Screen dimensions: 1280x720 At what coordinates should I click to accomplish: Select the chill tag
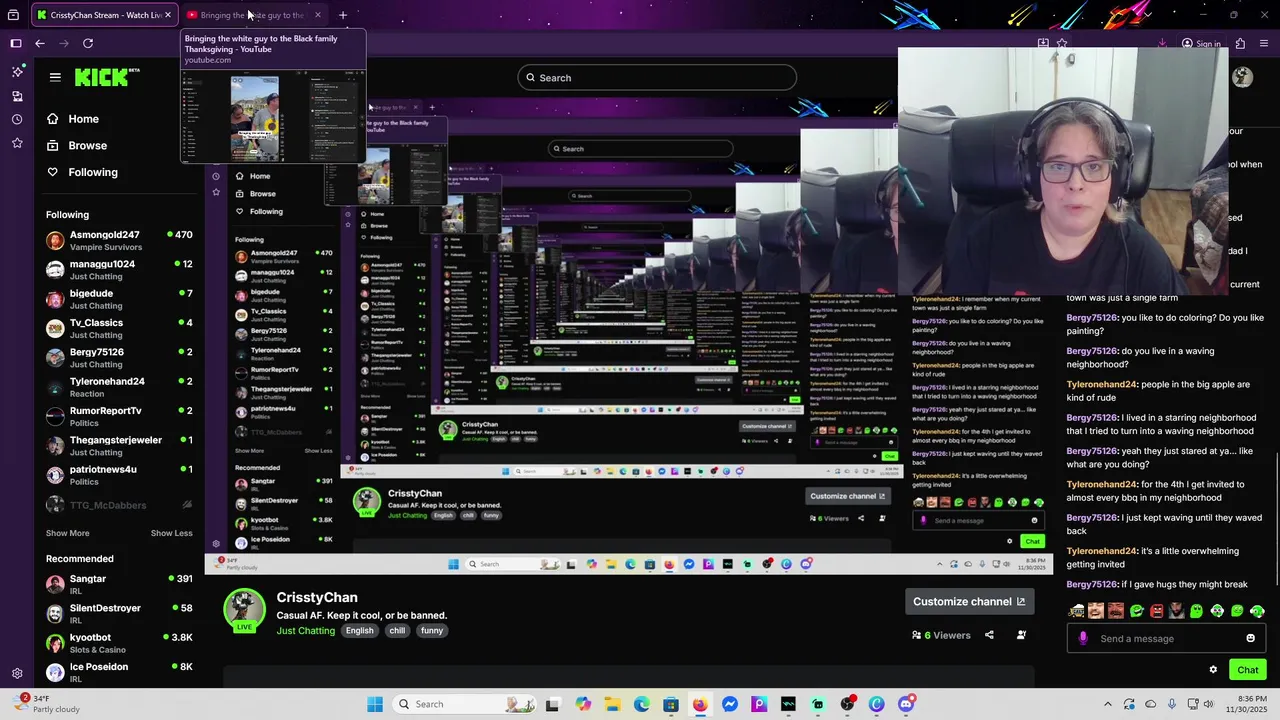coord(397,631)
